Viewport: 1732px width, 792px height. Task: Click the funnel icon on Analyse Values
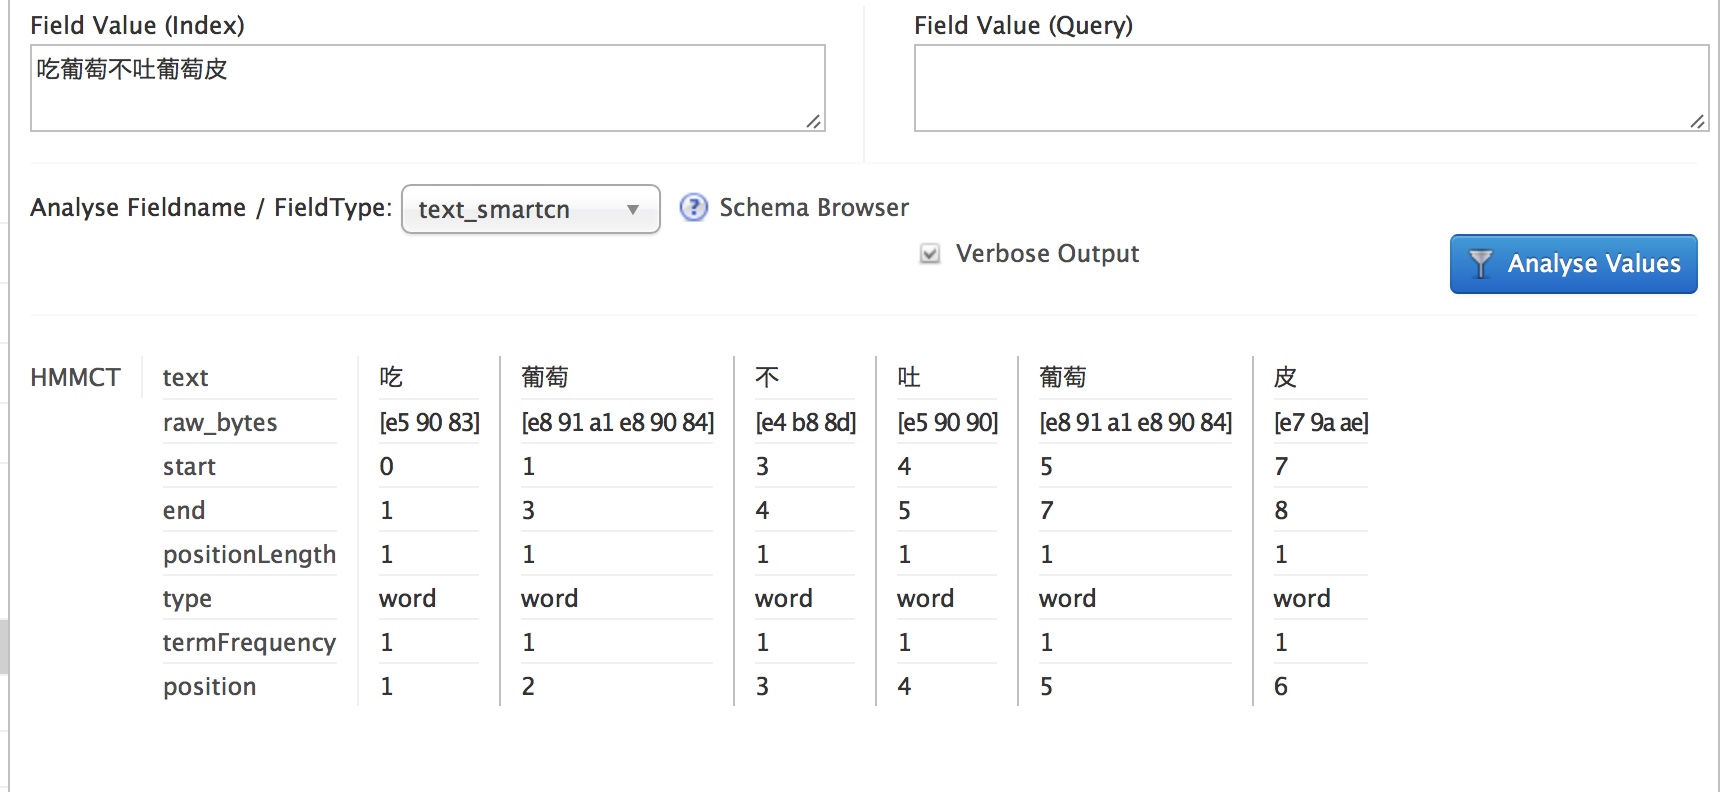click(1480, 264)
